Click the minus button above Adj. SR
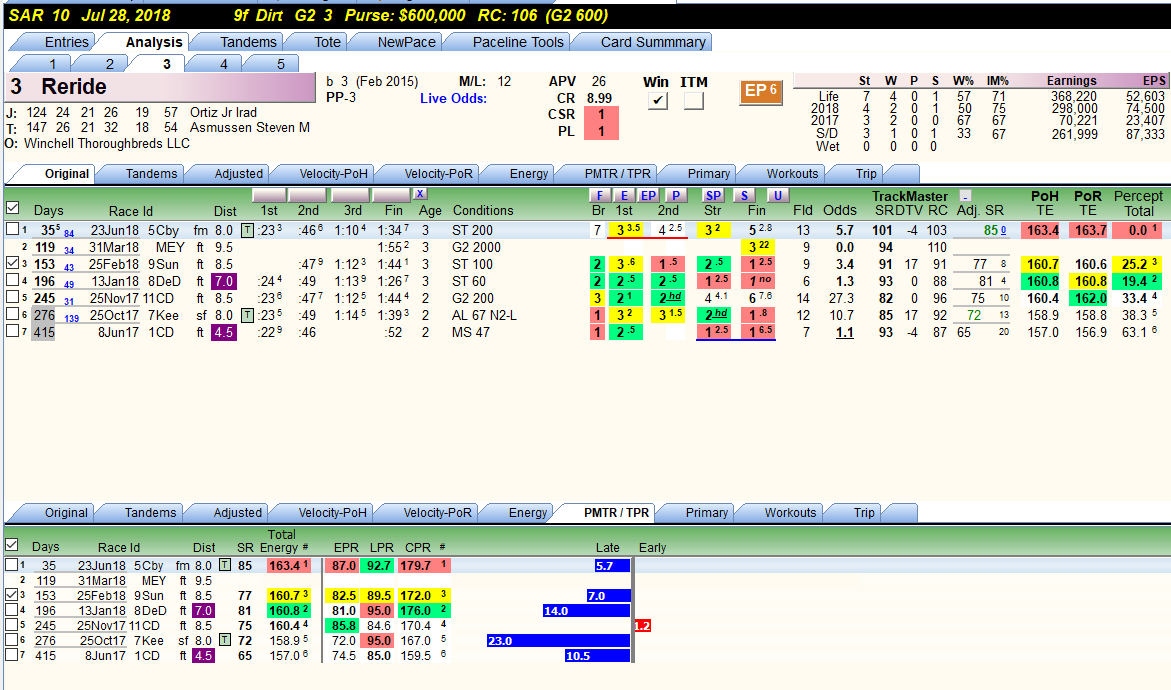1171x690 pixels. [965, 196]
